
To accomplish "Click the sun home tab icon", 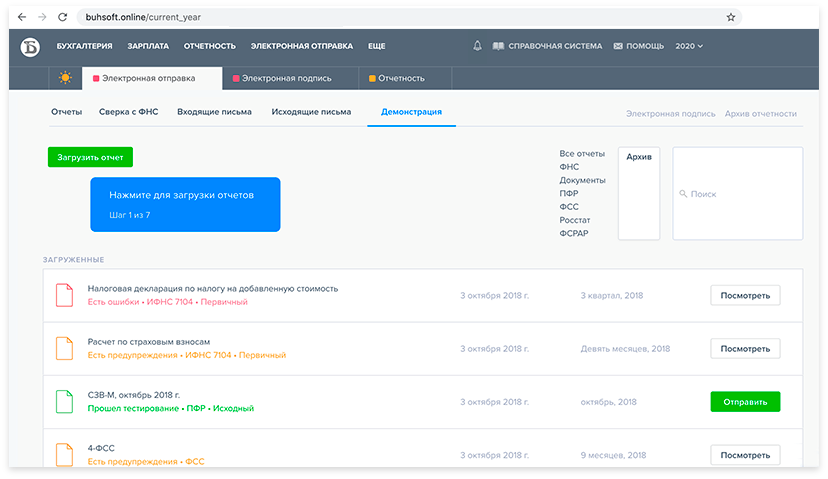I will (x=65, y=78).
